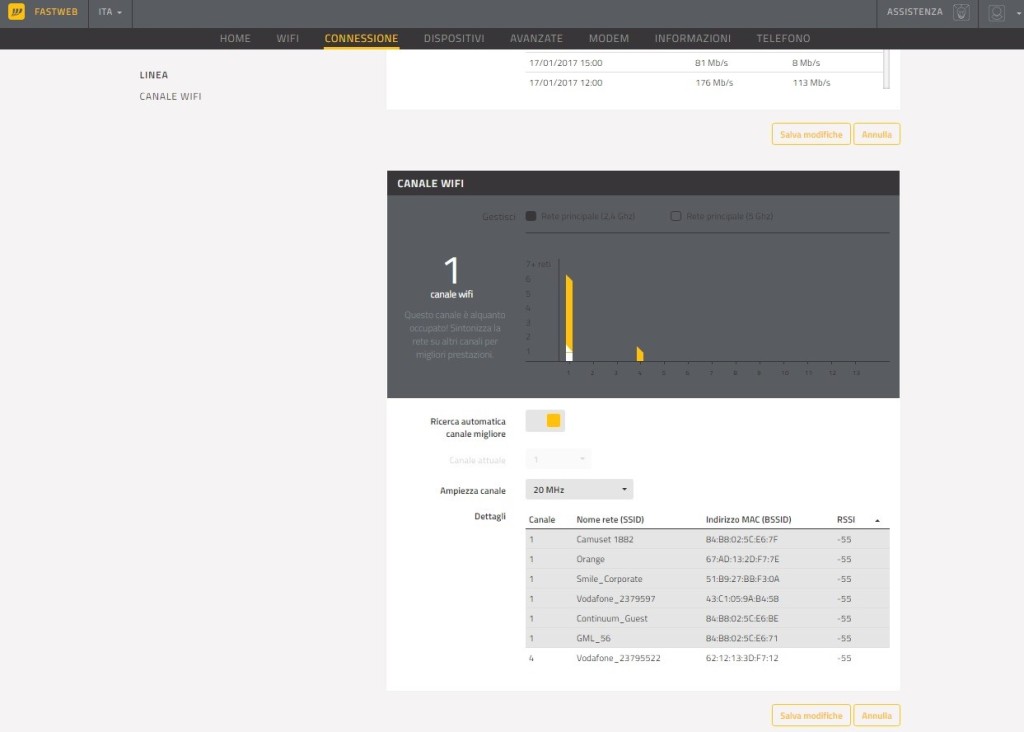Expand the Ampiezza canale 20 MHz dropdown
The height and width of the screenshot is (732, 1024).
(x=579, y=490)
